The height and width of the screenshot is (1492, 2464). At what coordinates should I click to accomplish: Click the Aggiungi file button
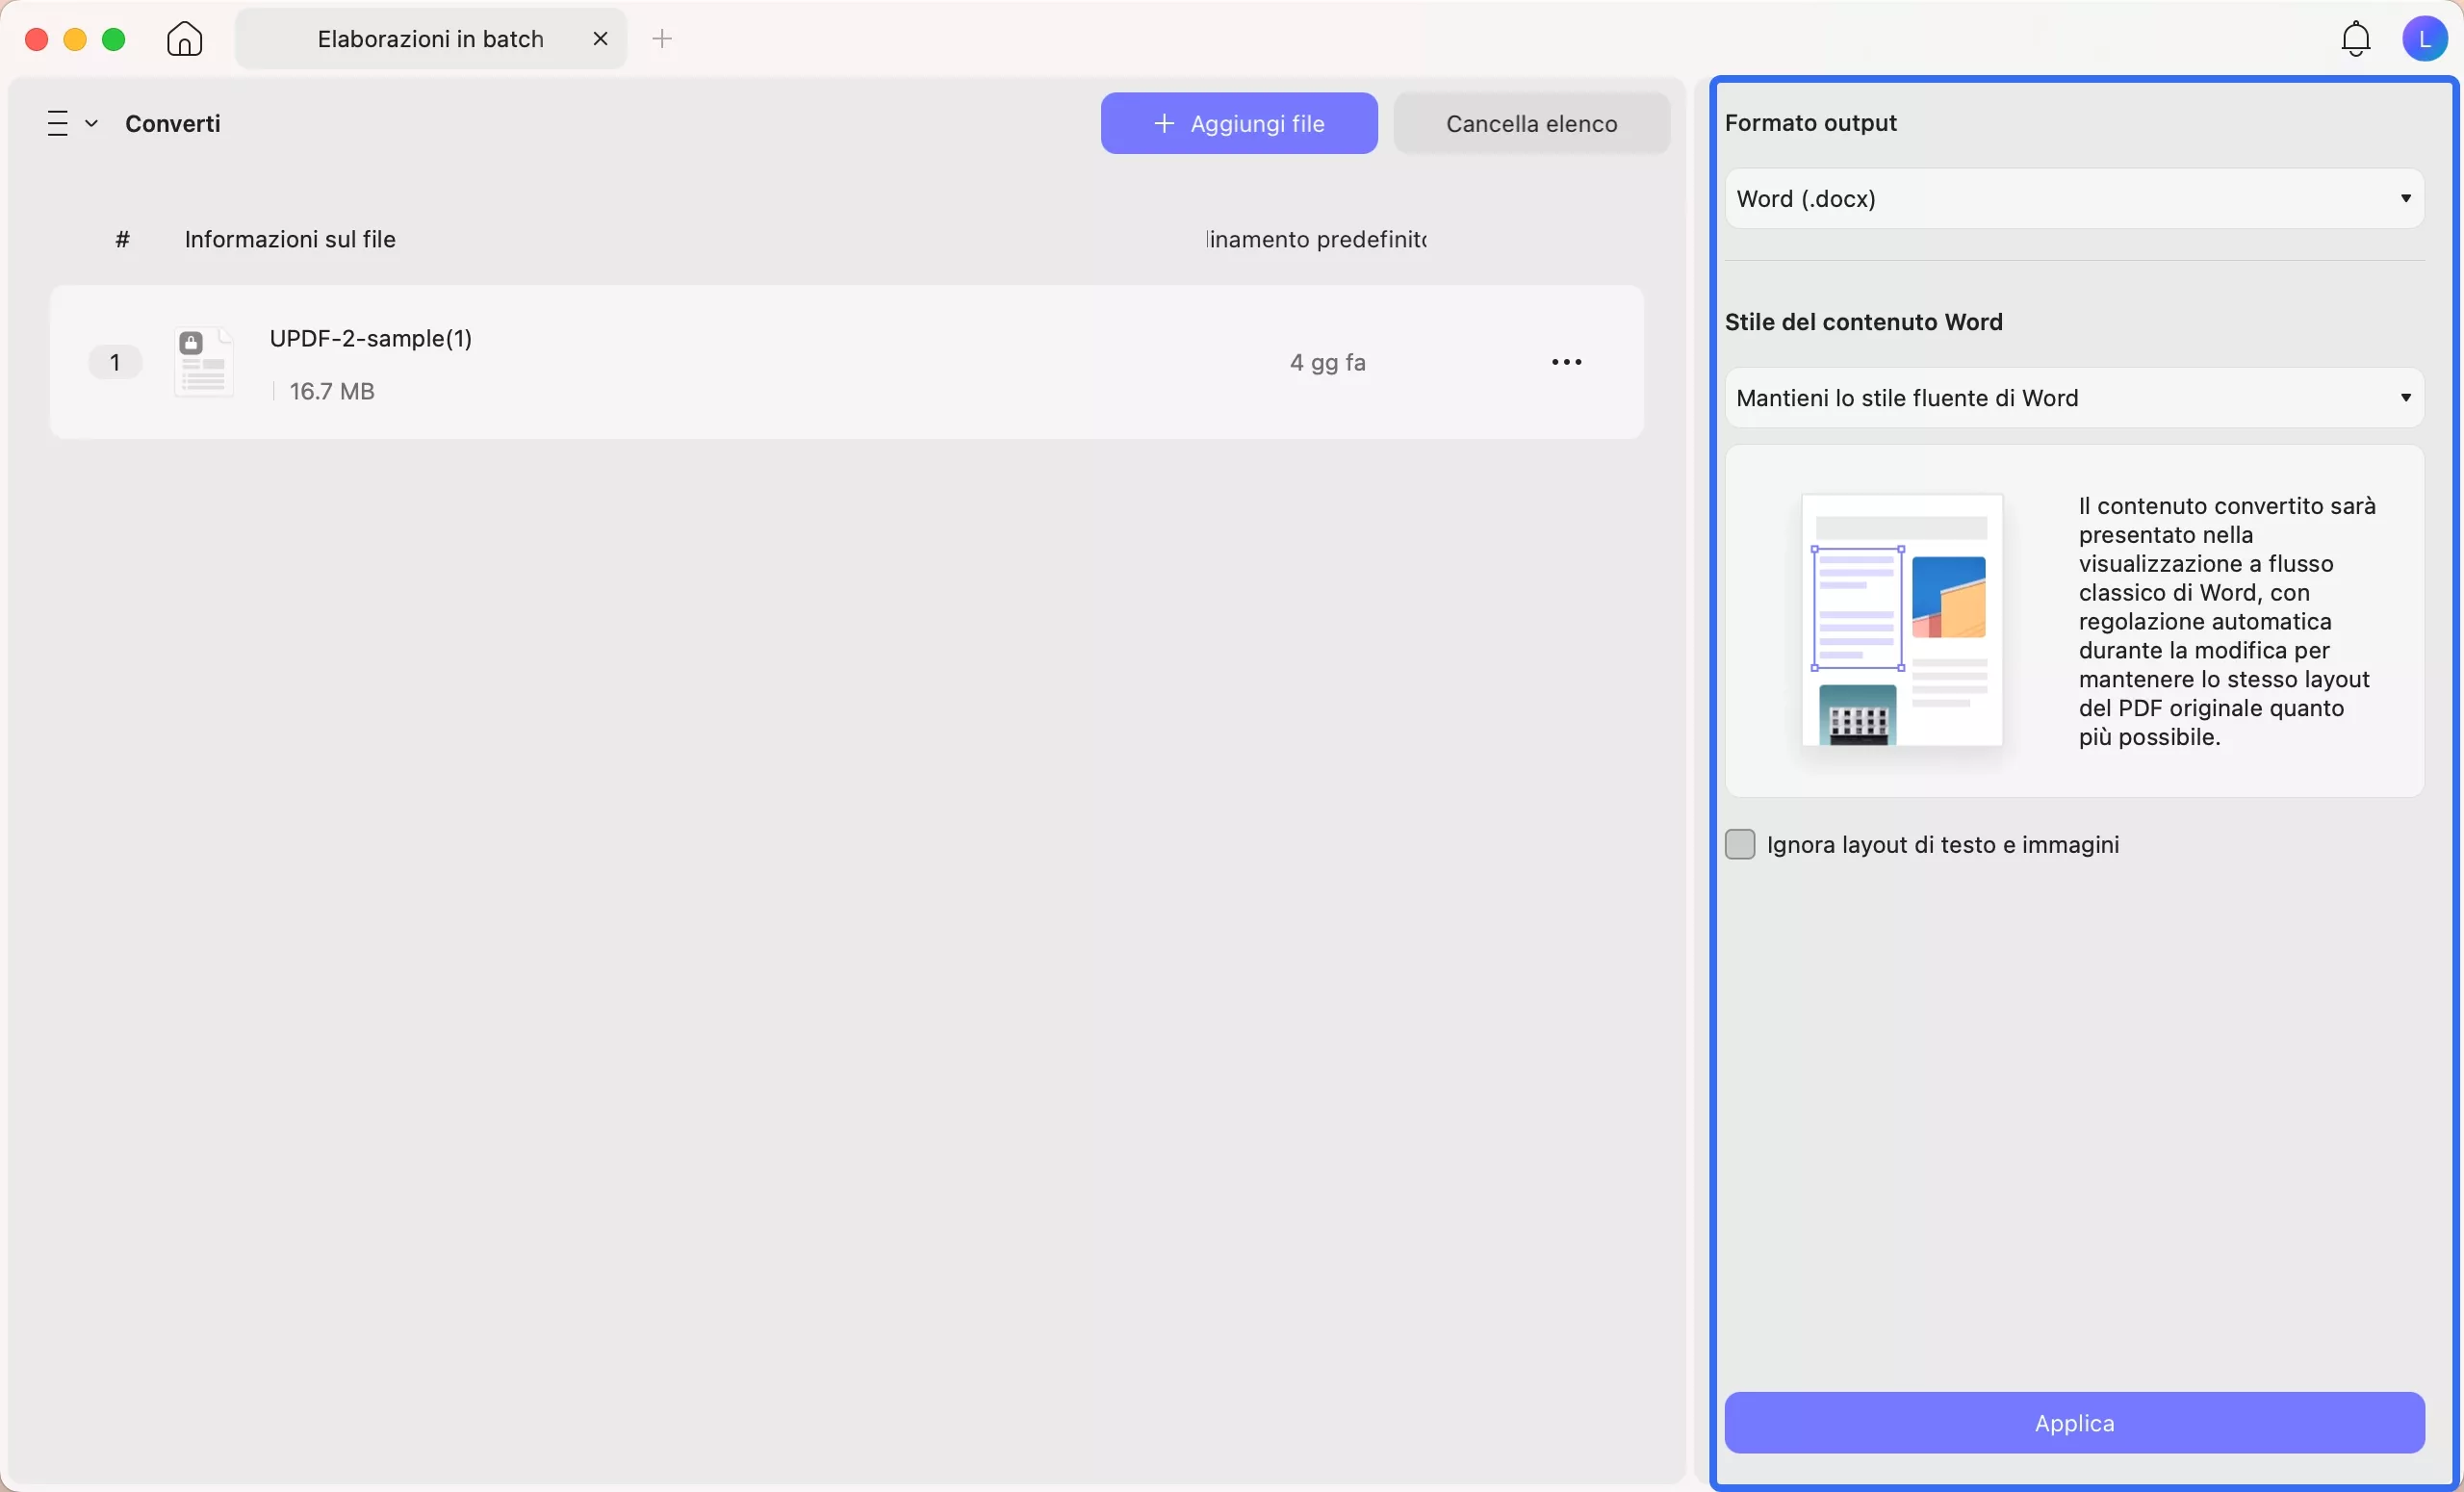point(1238,123)
